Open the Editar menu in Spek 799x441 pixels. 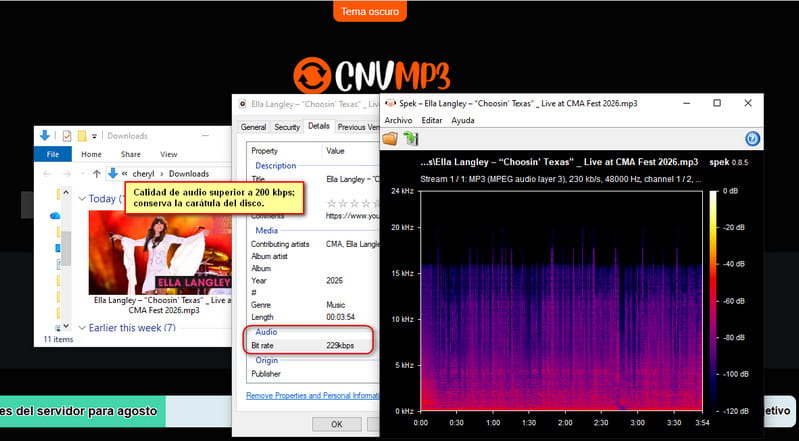click(x=432, y=120)
